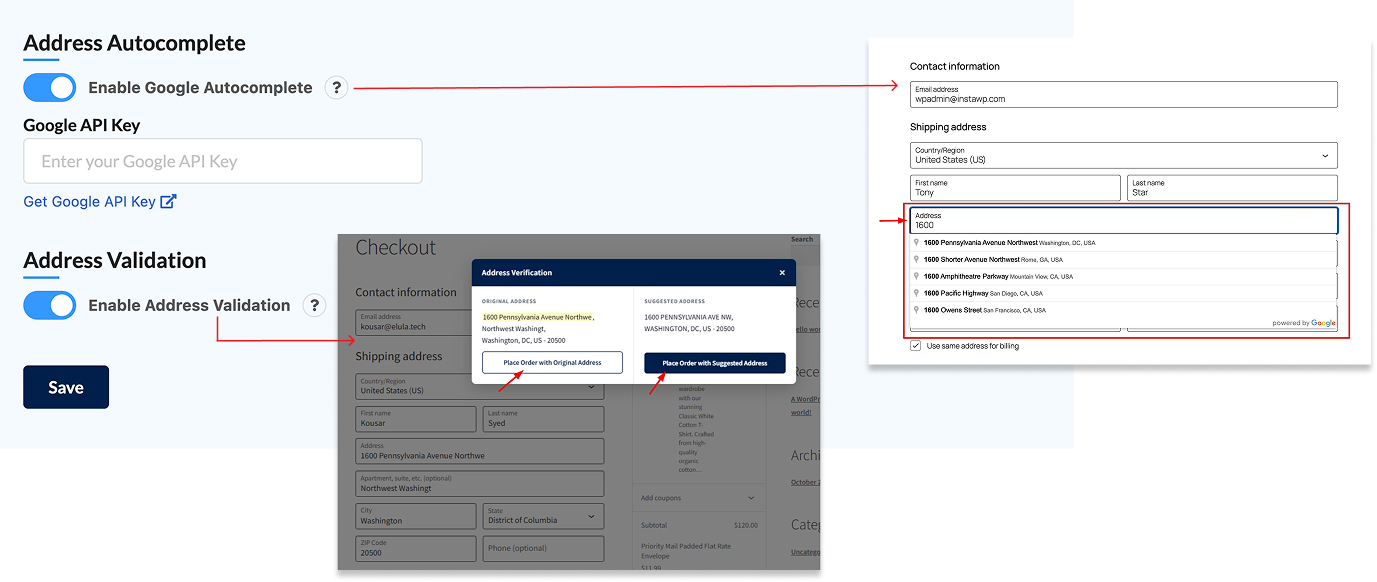
Task: Click the Subtotal $120.00 amount
Action: (x=745, y=525)
